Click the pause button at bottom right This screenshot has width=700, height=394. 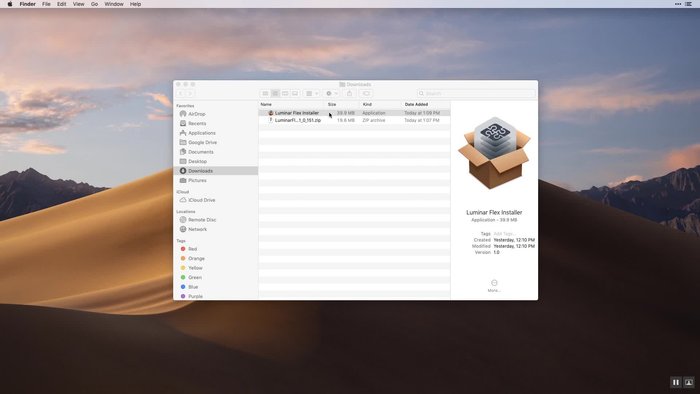coord(676,382)
